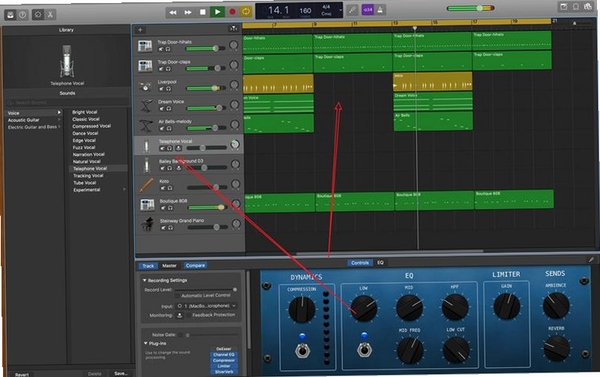This screenshot has width=600, height=377.
Task: Toggle the Smart Controls knob button
Action: pyautogui.click(x=38, y=15)
